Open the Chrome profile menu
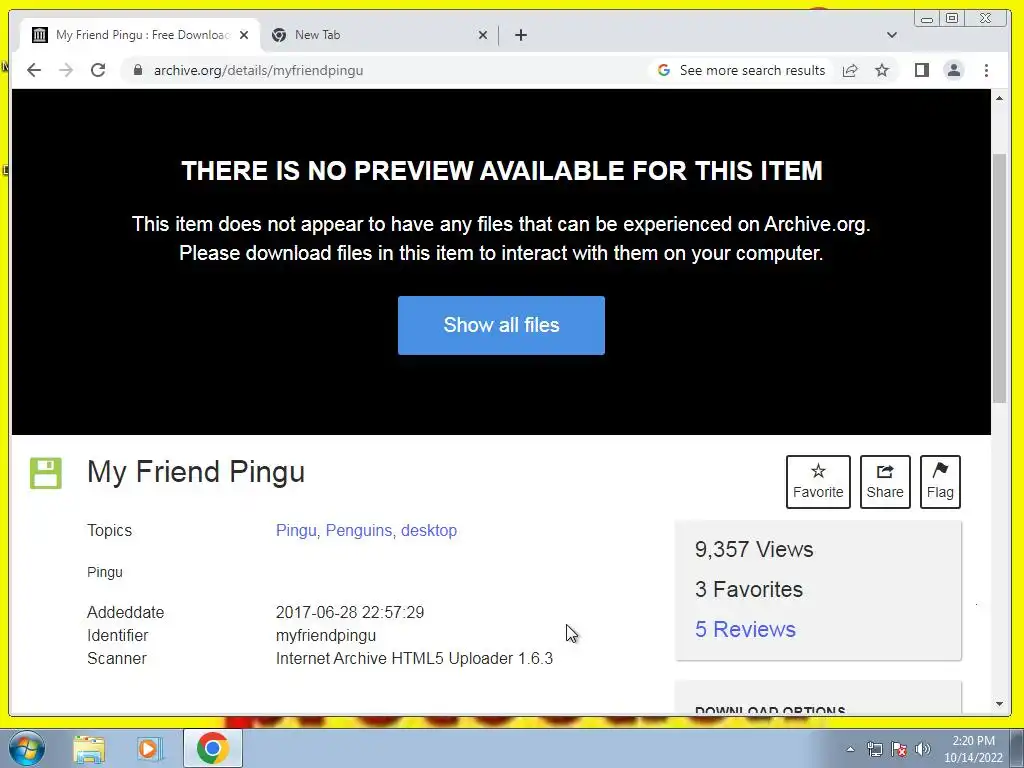 tap(953, 71)
